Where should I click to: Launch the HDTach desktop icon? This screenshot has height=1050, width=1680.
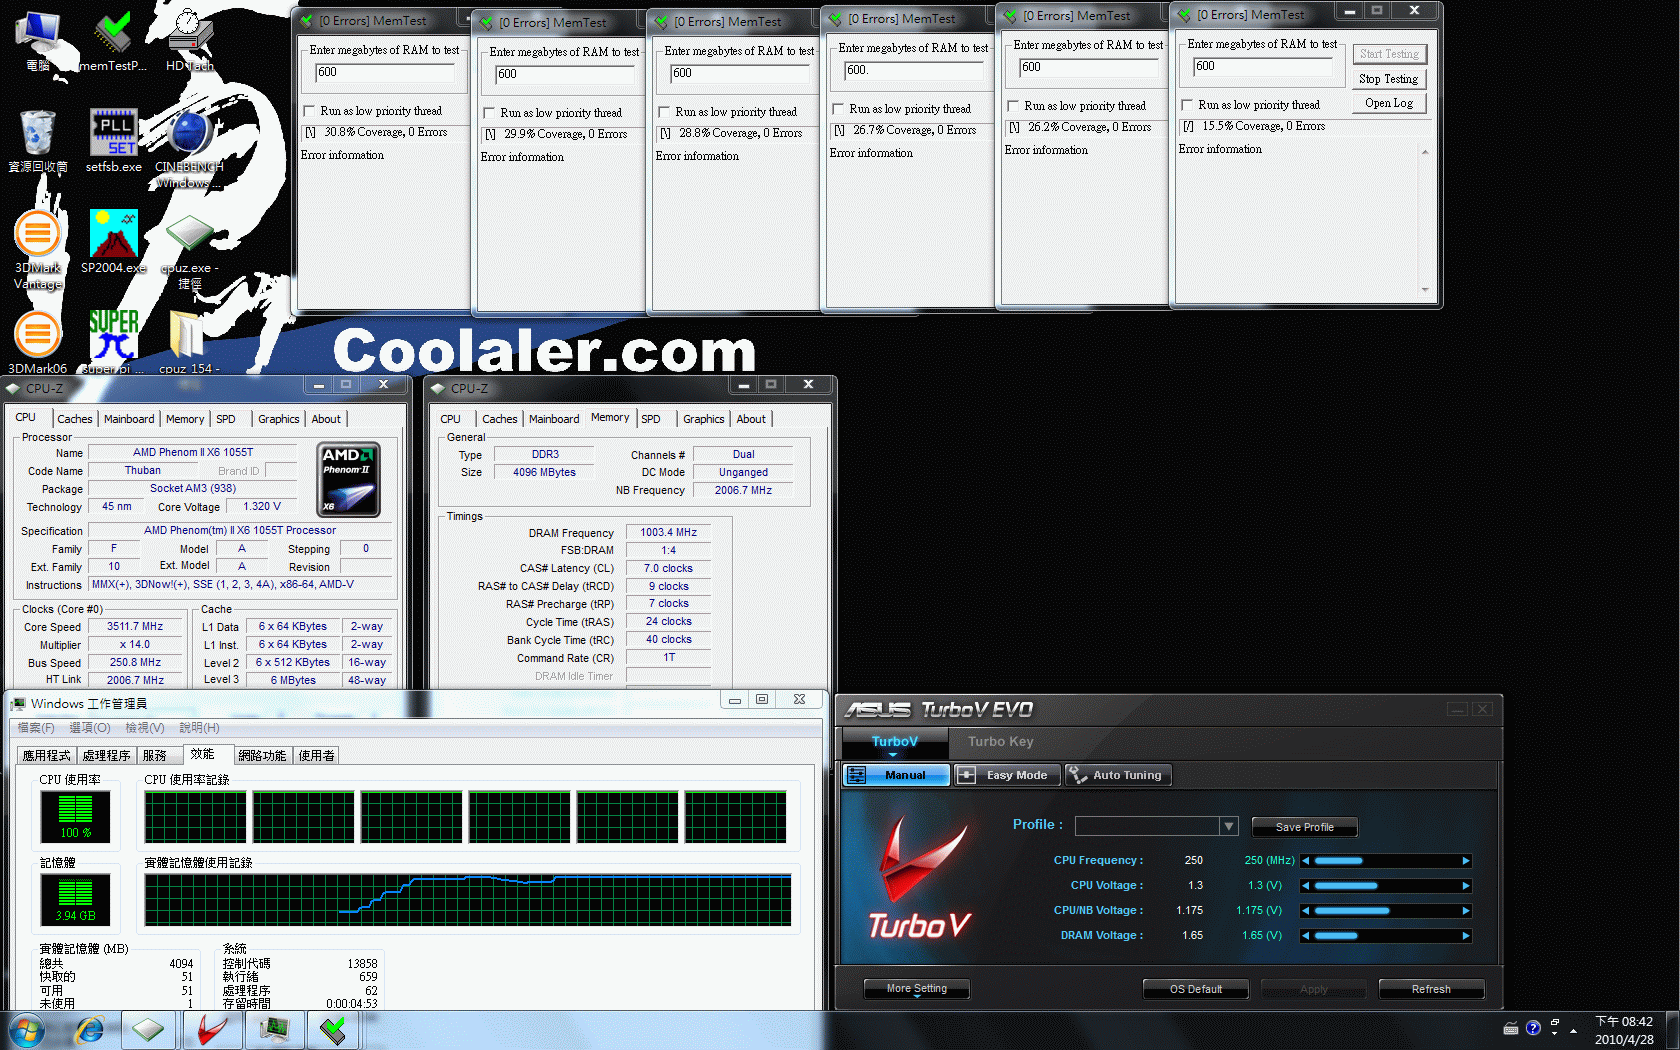189,40
